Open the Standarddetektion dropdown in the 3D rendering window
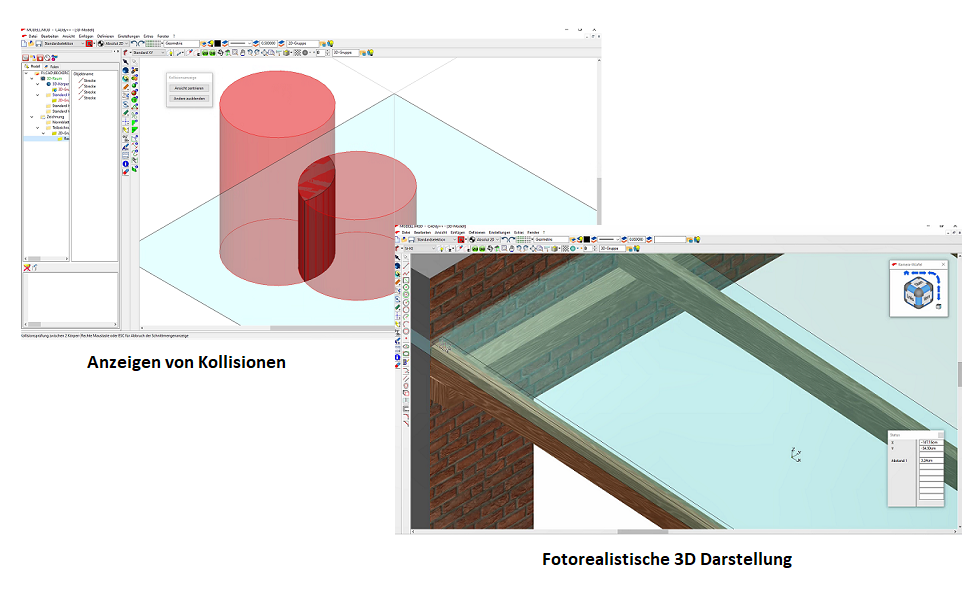This screenshot has height=600, width=970. tap(436, 239)
